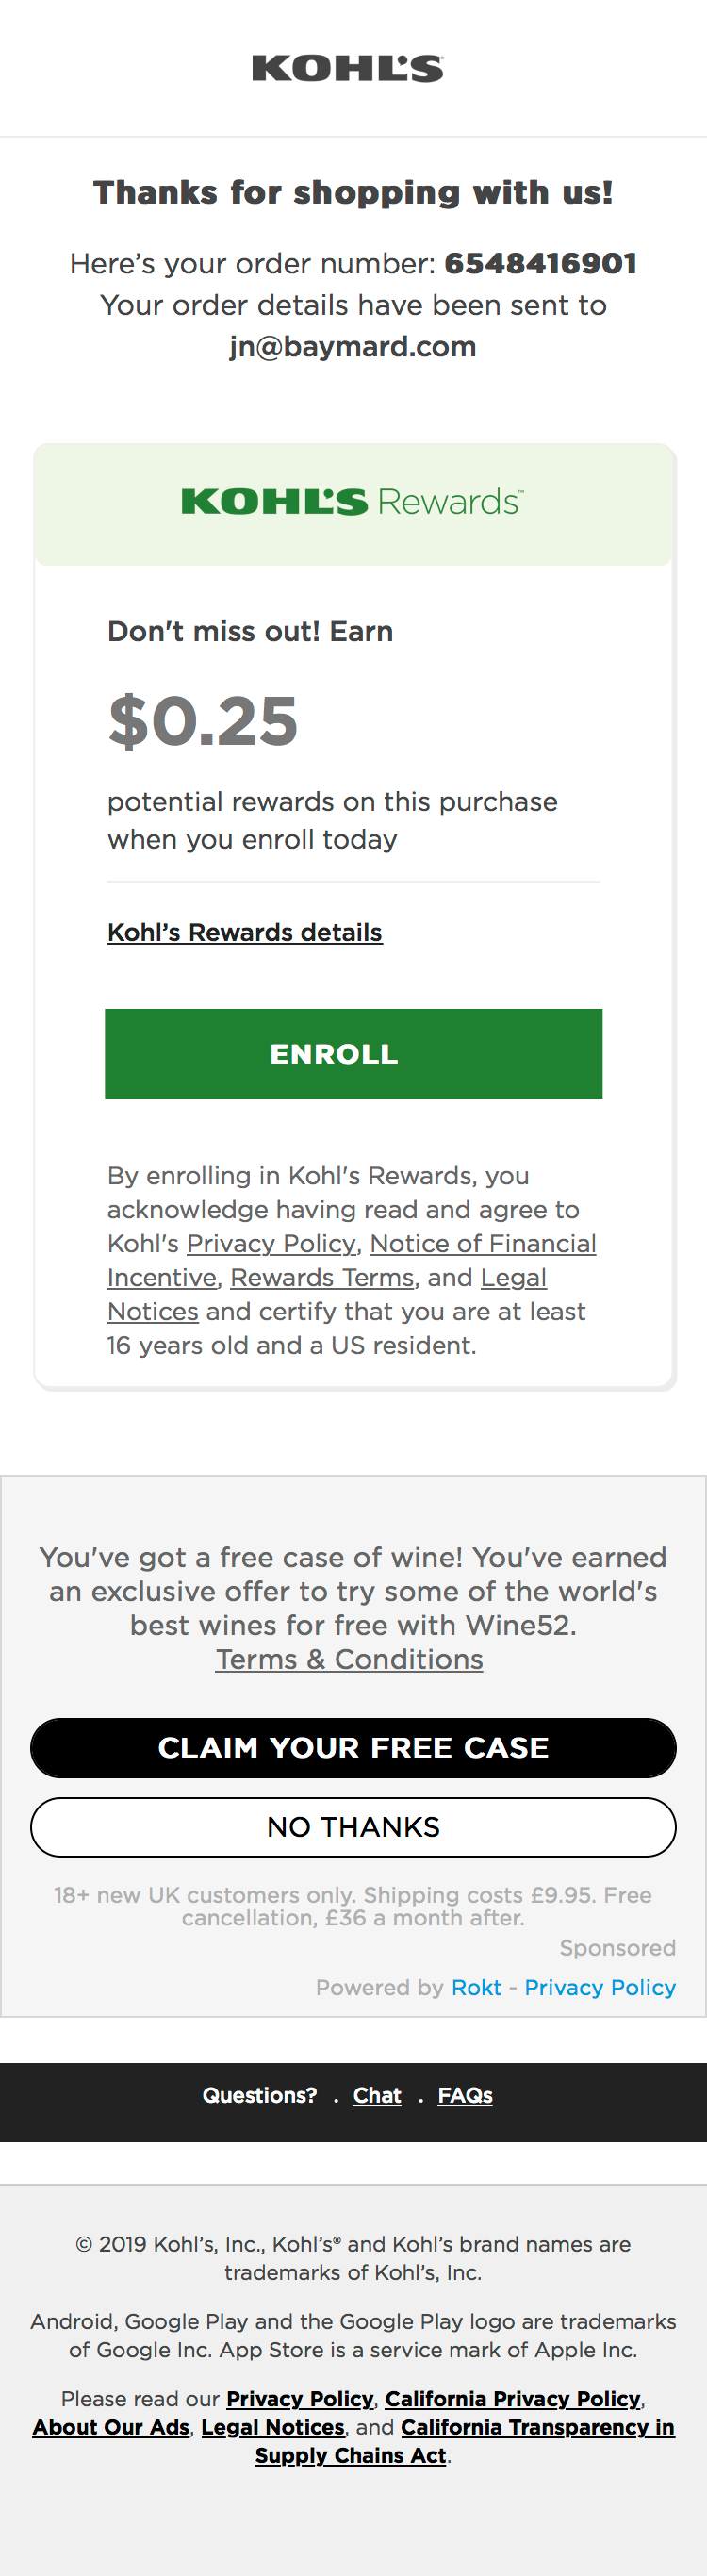Start a Chat session

(377, 2096)
